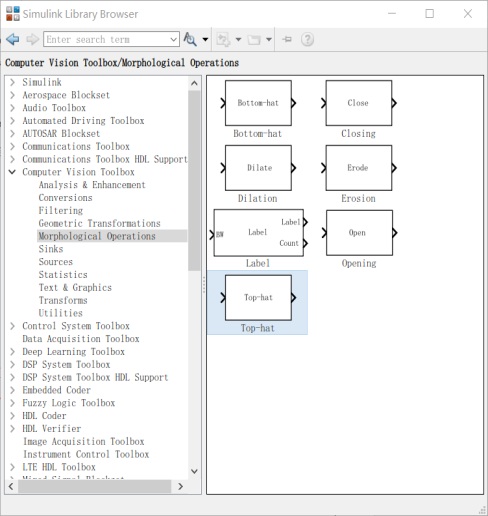Viewport: 488px width, 516px height.
Task: Expand the HDL Verifier node
Action: (12, 428)
